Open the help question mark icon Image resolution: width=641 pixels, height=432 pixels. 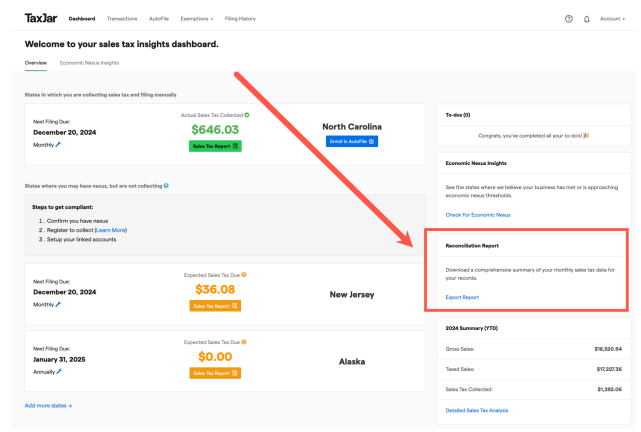569,19
